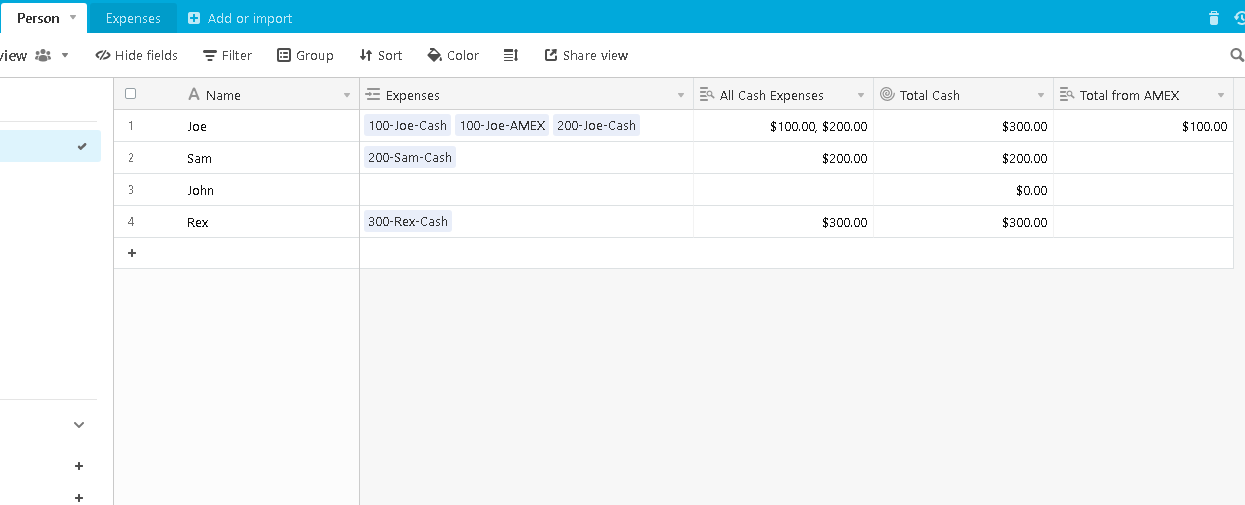Open Name column dropdown arrow
Screen dimensions: 1245x505
(347, 95)
